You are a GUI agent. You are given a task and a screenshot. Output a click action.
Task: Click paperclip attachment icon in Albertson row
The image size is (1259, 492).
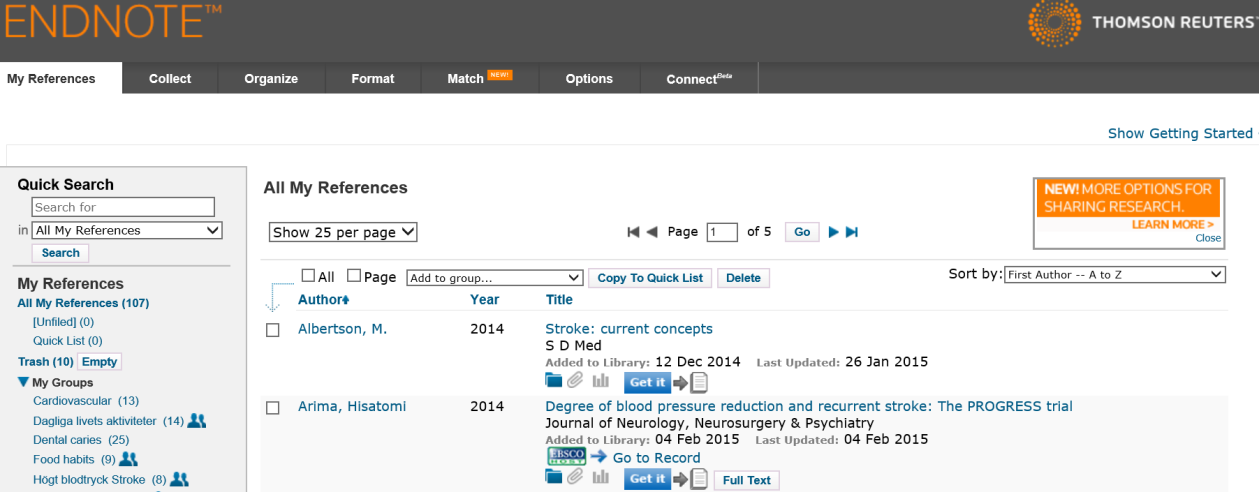point(575,380)
